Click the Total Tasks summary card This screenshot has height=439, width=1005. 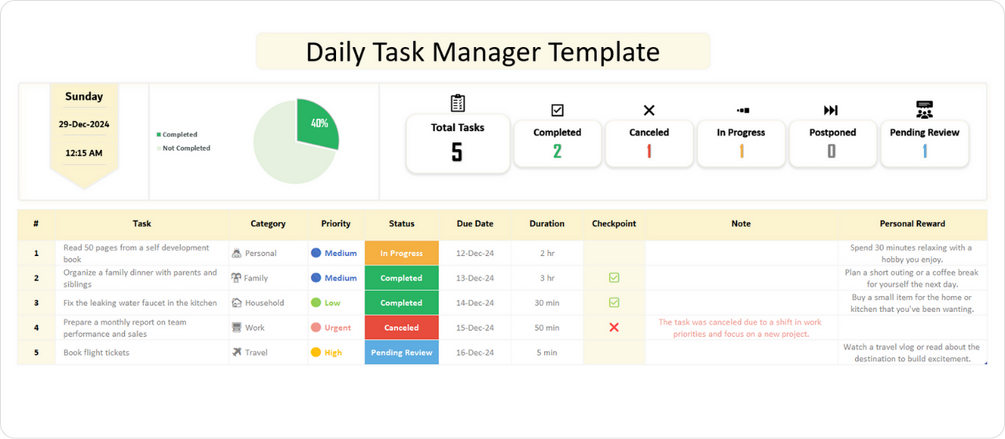458,144
